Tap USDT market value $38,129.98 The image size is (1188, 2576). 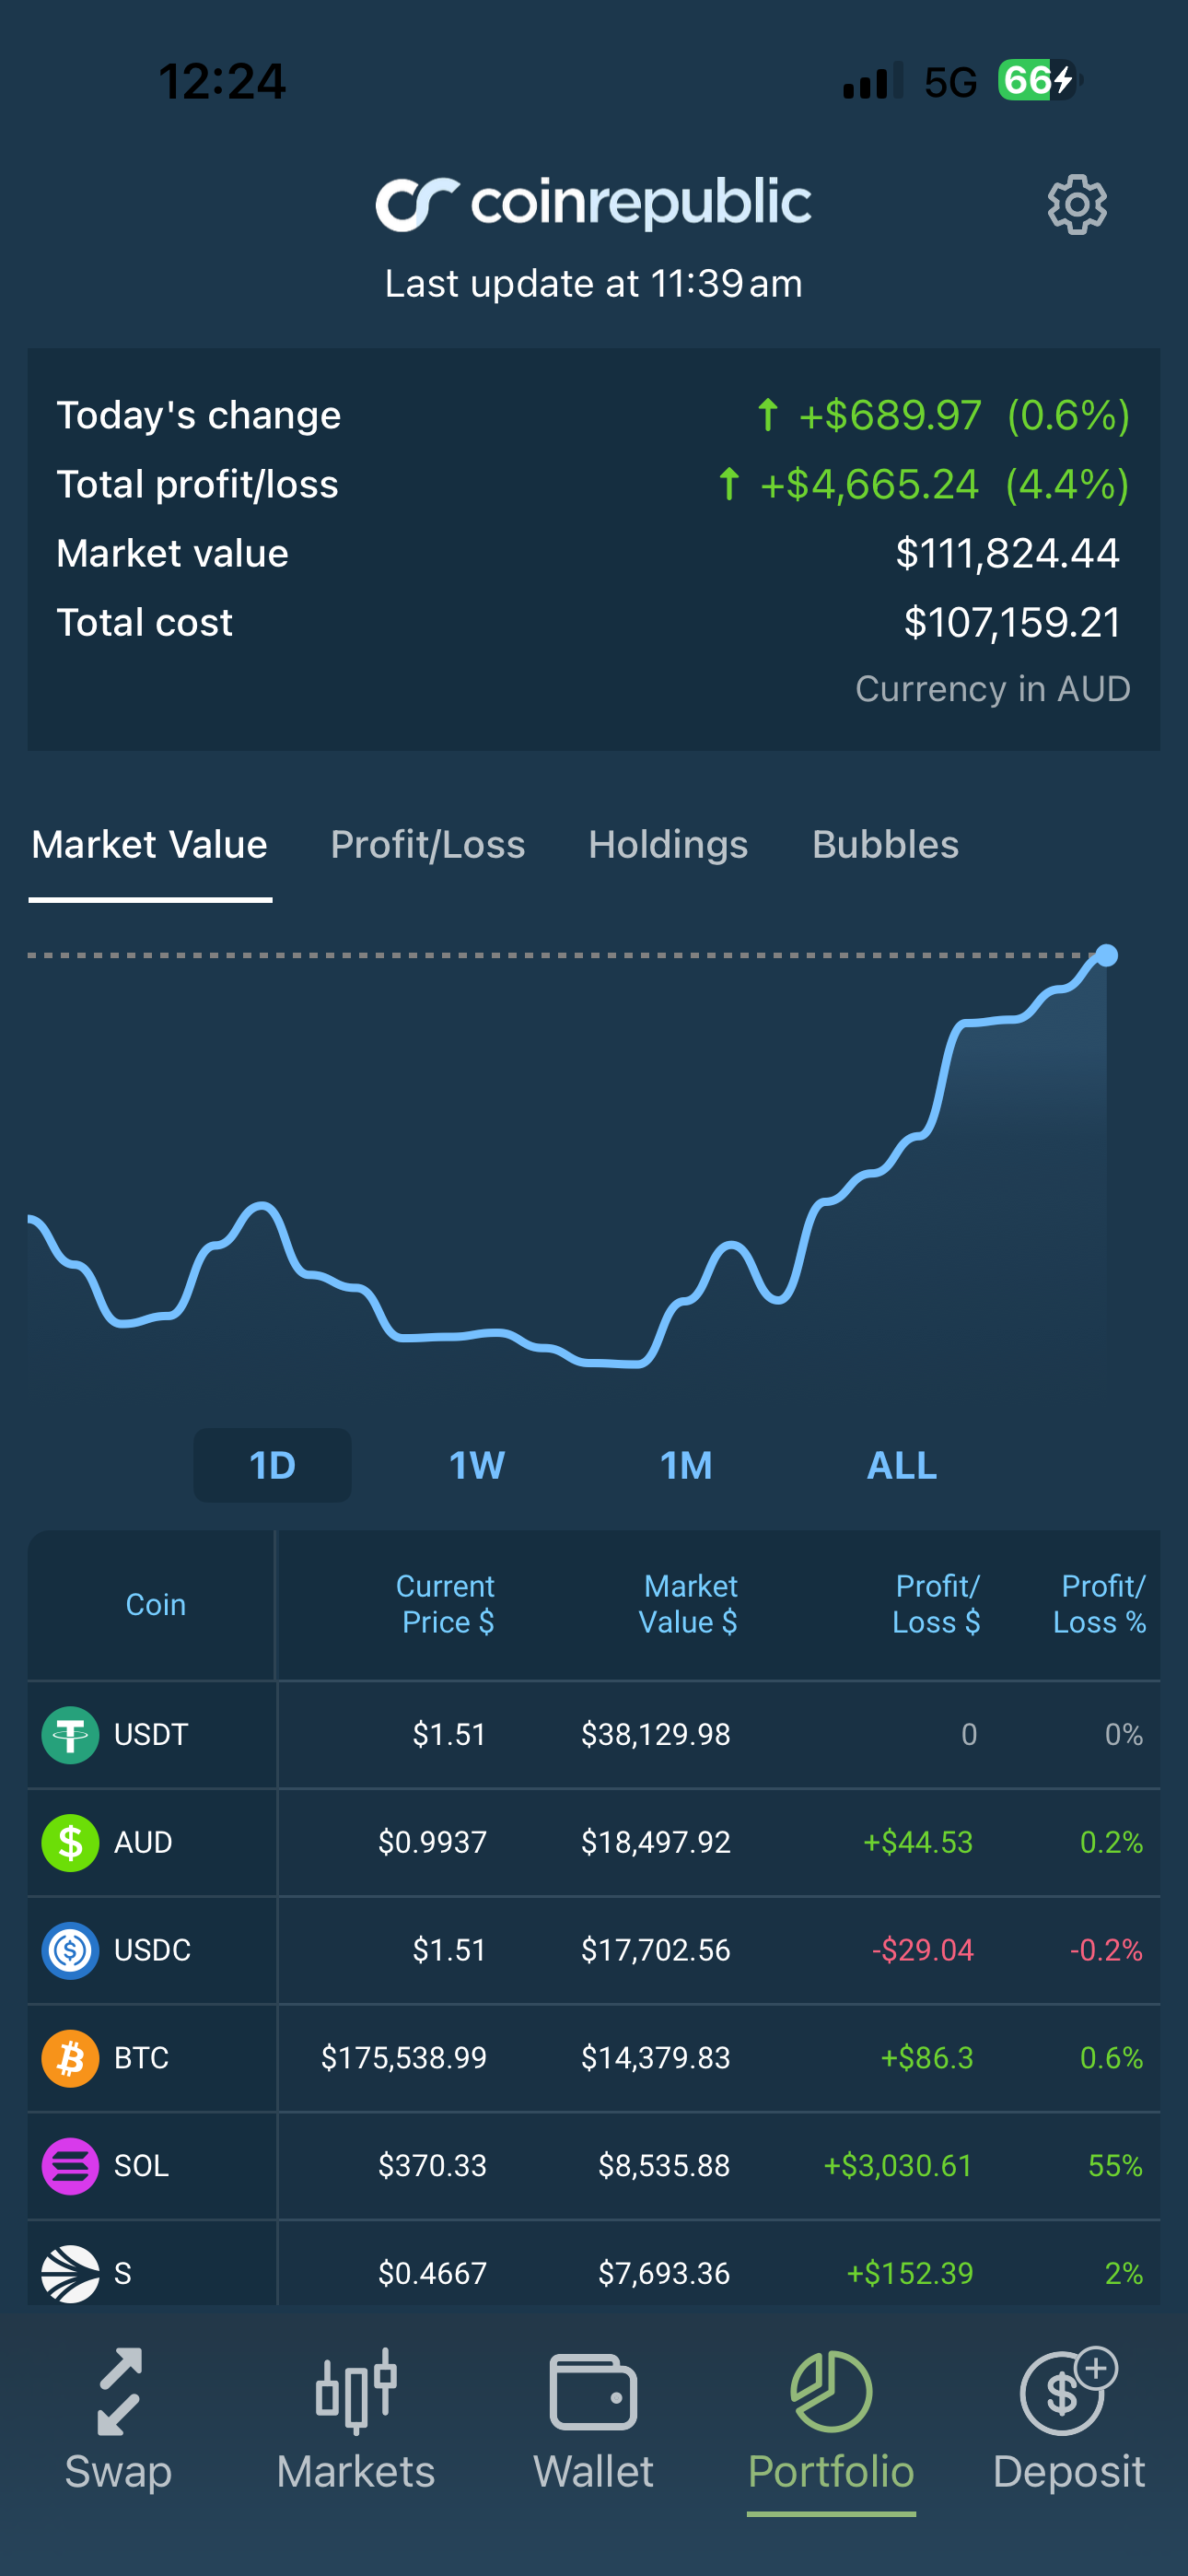[x=656, y=1735]
